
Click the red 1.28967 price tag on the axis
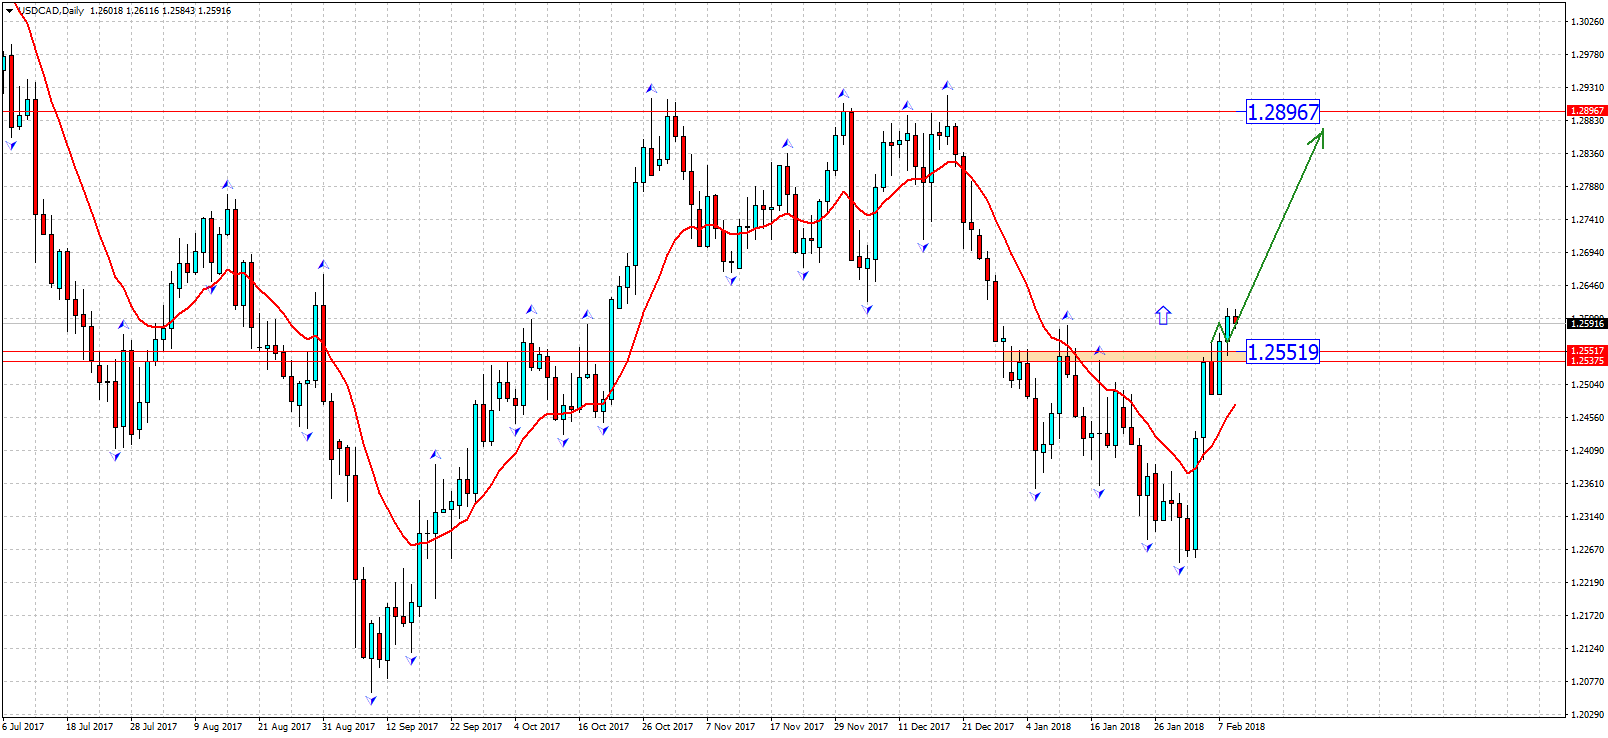point(1586,111)
